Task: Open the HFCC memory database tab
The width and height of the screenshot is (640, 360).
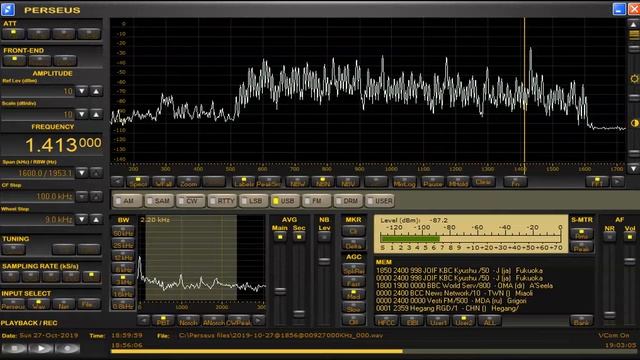Action: point(386,321)
